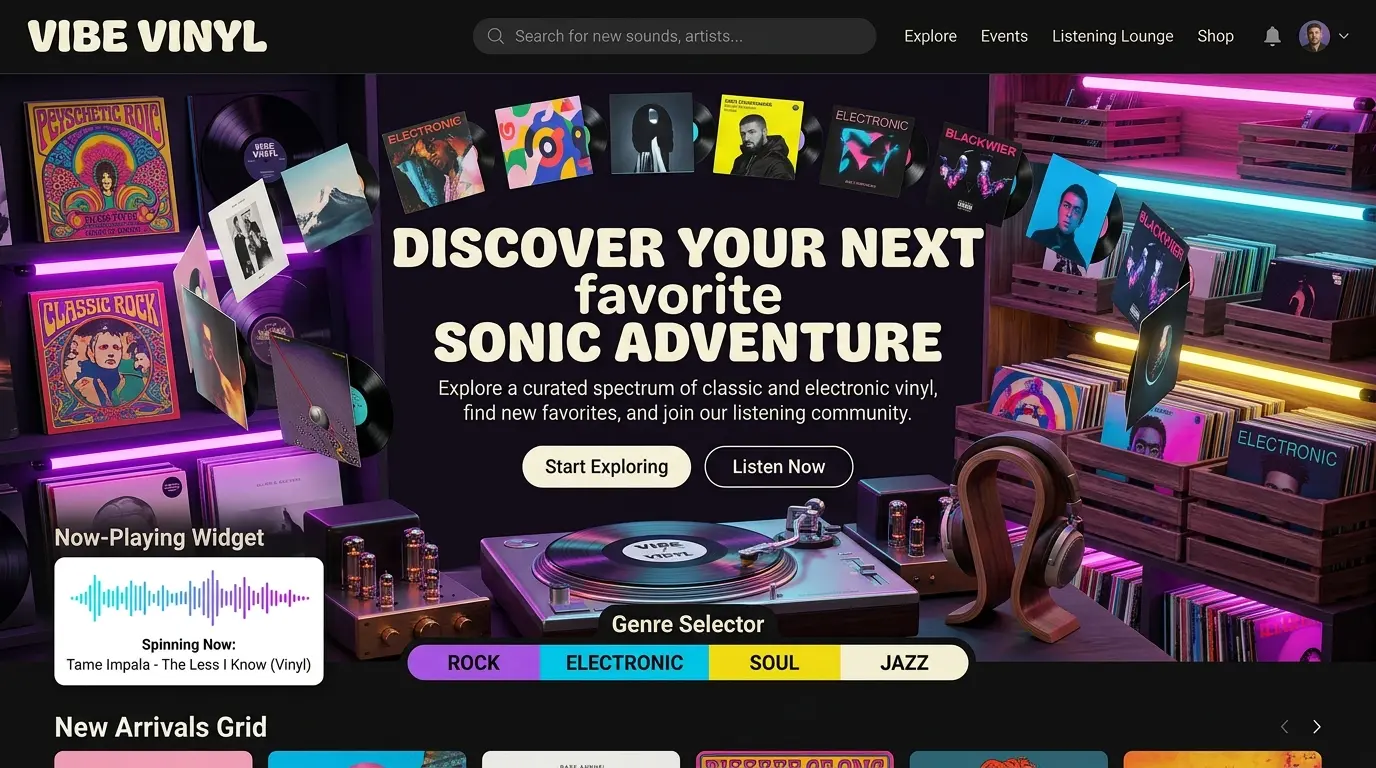The image size is (1376, 768).
Task: Click the Listen Now button
Action: coord(778,467)
